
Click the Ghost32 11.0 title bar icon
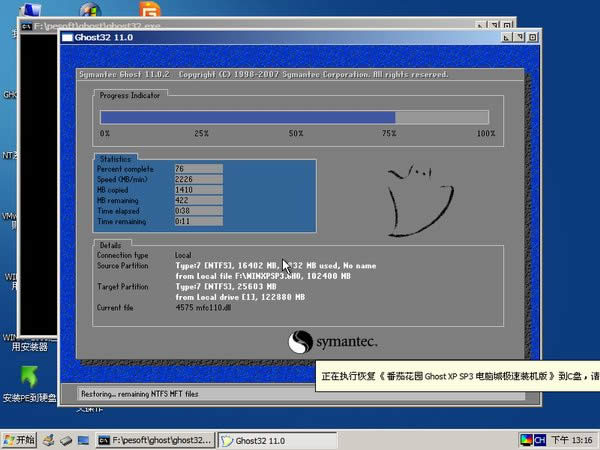pyautogui.click(x=68, y=38)
